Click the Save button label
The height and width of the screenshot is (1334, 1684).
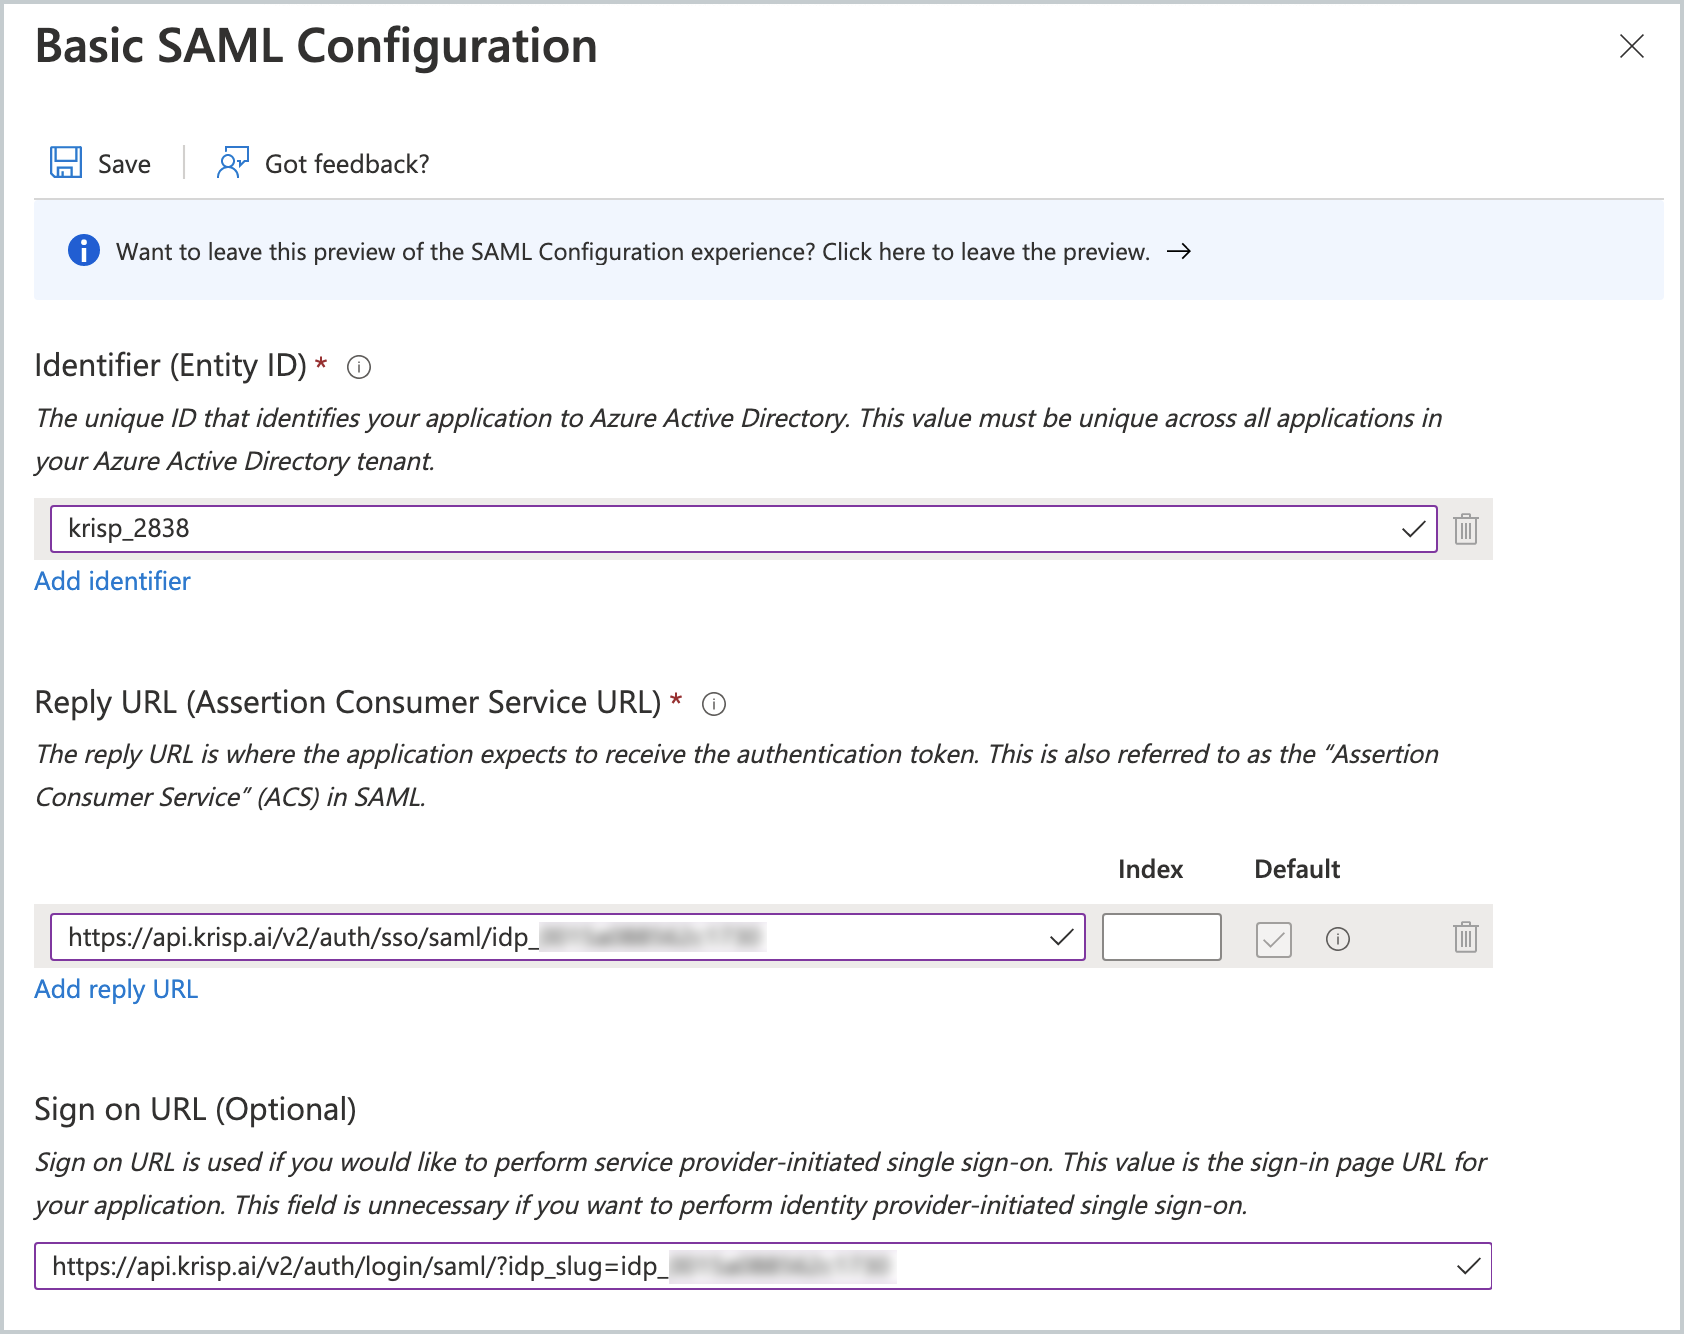coord(124,164)
